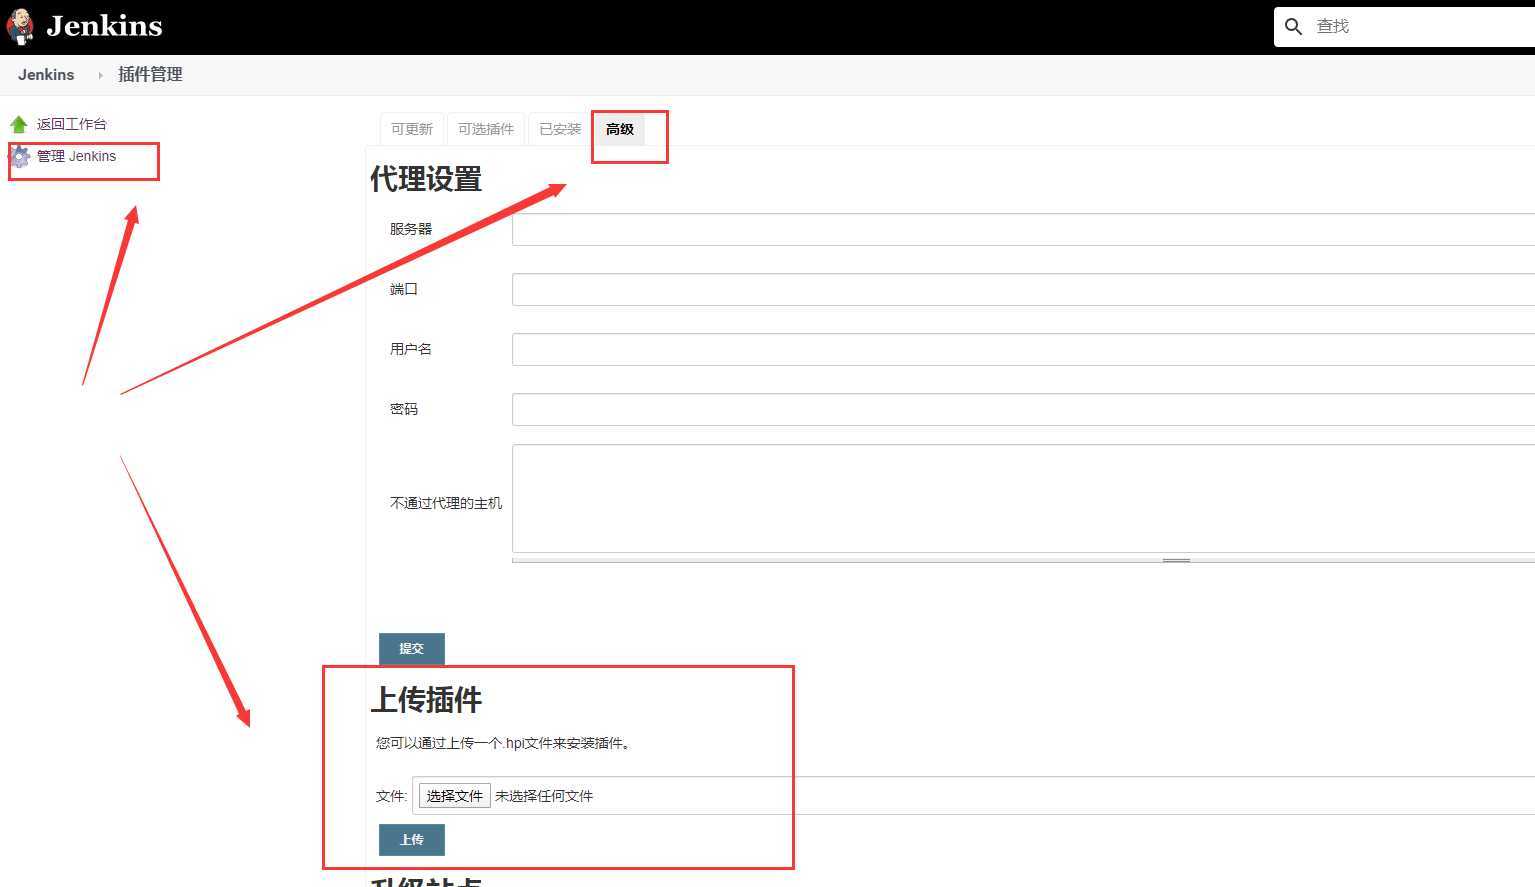Click the 不通过代理的主机 label
This screenshot has width=1535, height=887.
point(446,503)
